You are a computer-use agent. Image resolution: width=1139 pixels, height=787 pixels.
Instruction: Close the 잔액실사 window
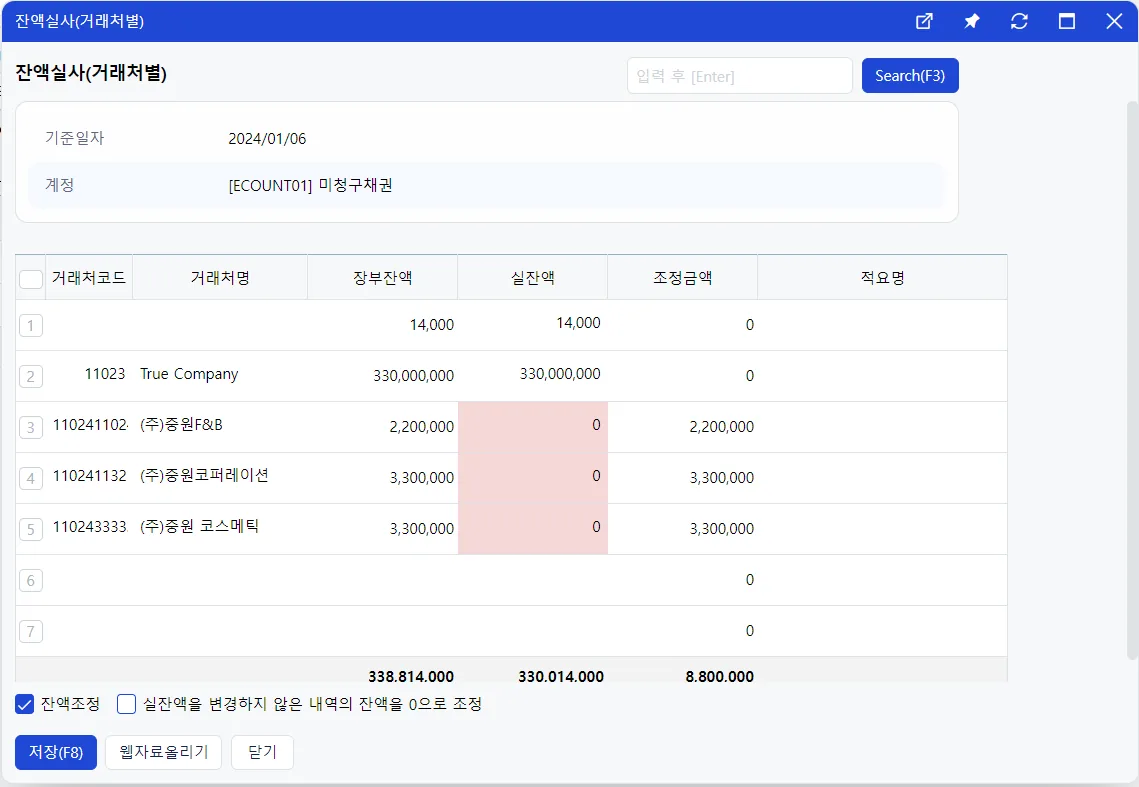[x=1114, y=21]
